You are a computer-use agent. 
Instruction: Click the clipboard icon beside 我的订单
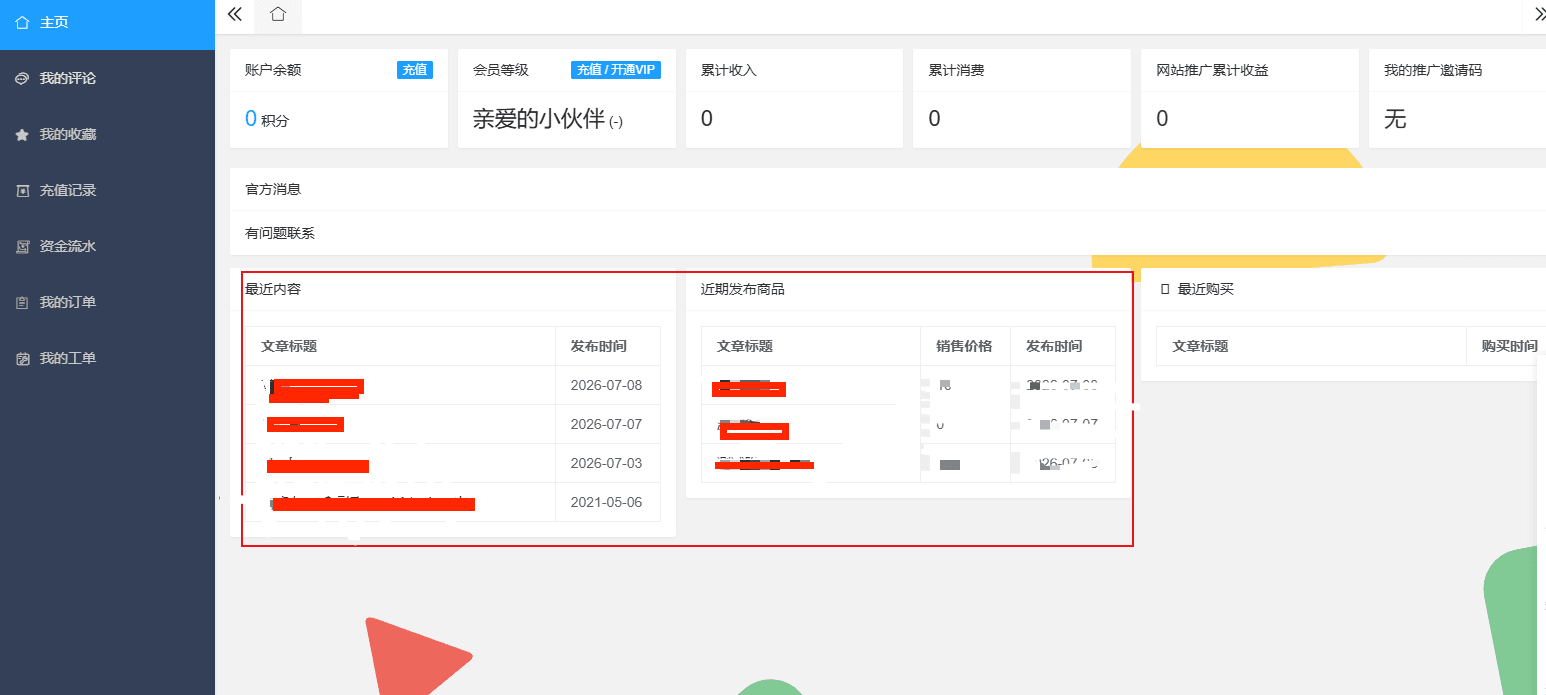22,302
